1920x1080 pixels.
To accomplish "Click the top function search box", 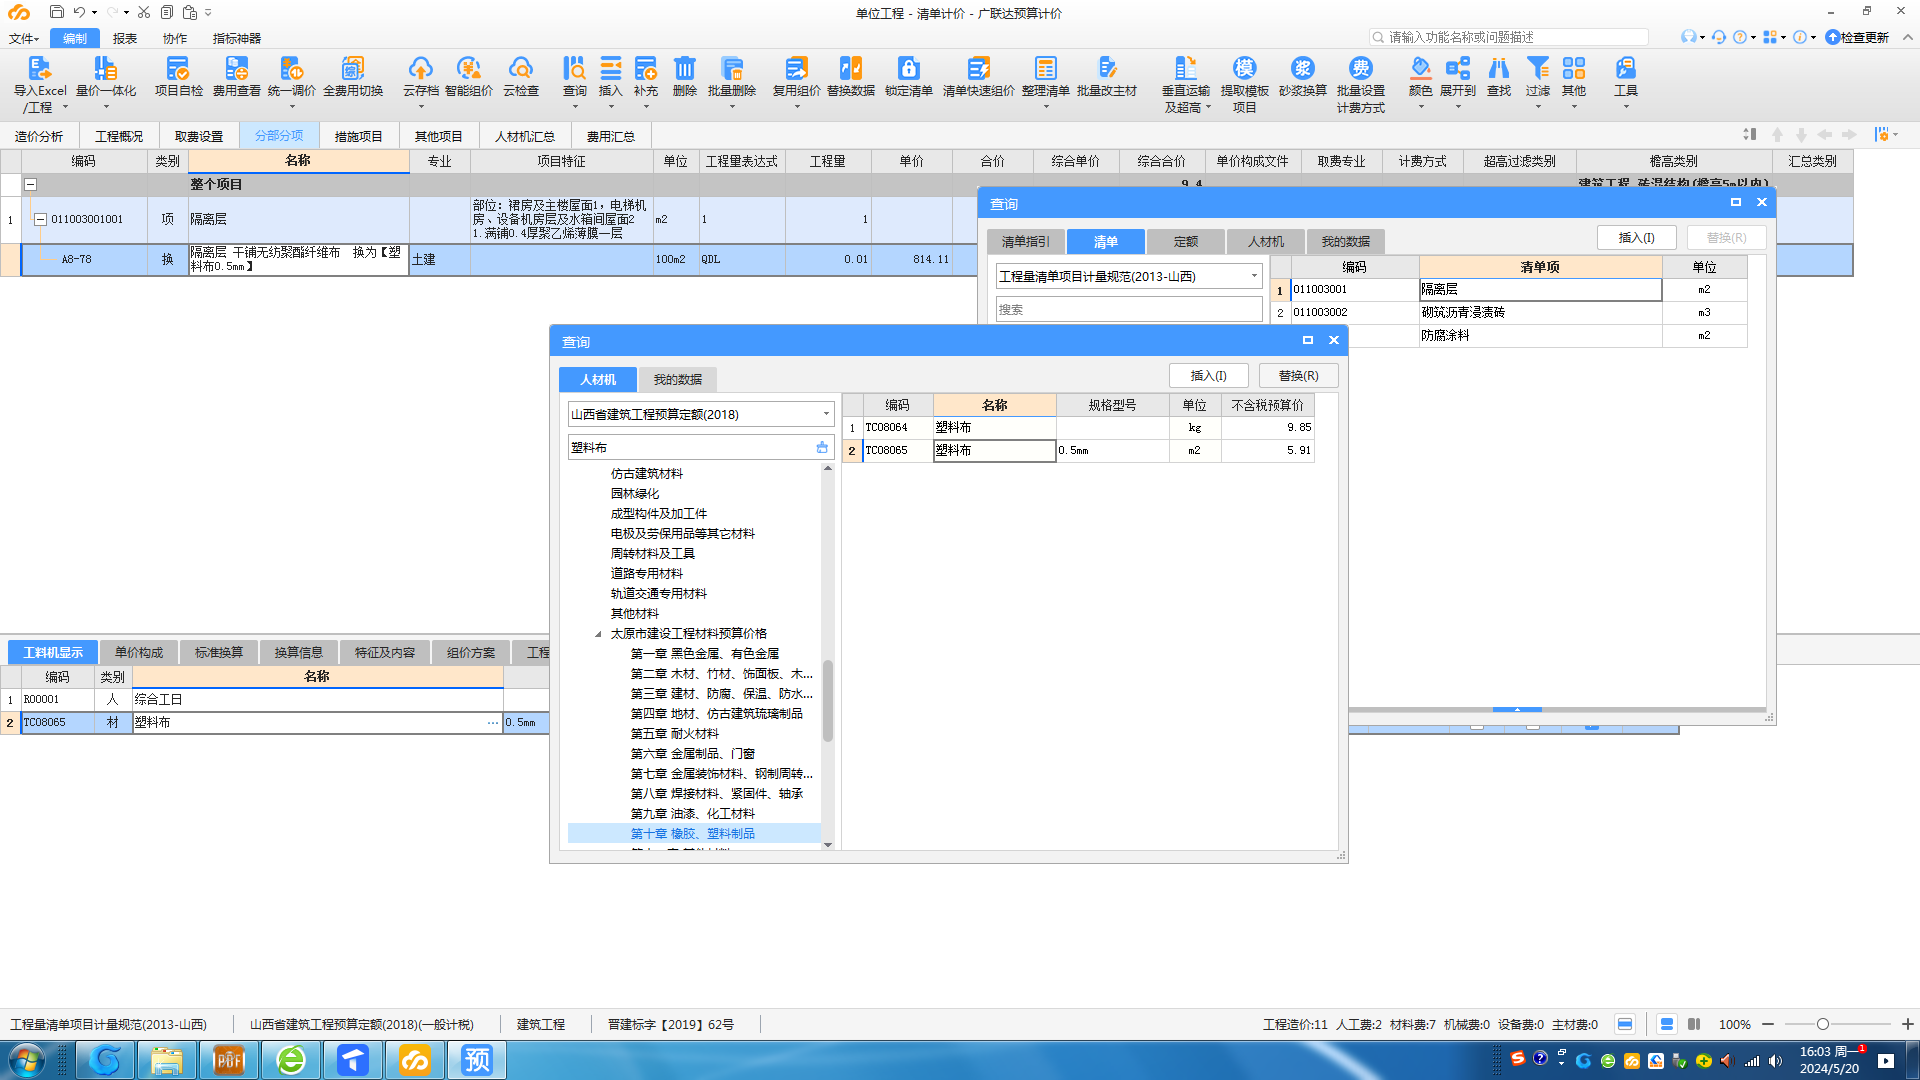I will pyautogui.click(x=1508, y=37).
